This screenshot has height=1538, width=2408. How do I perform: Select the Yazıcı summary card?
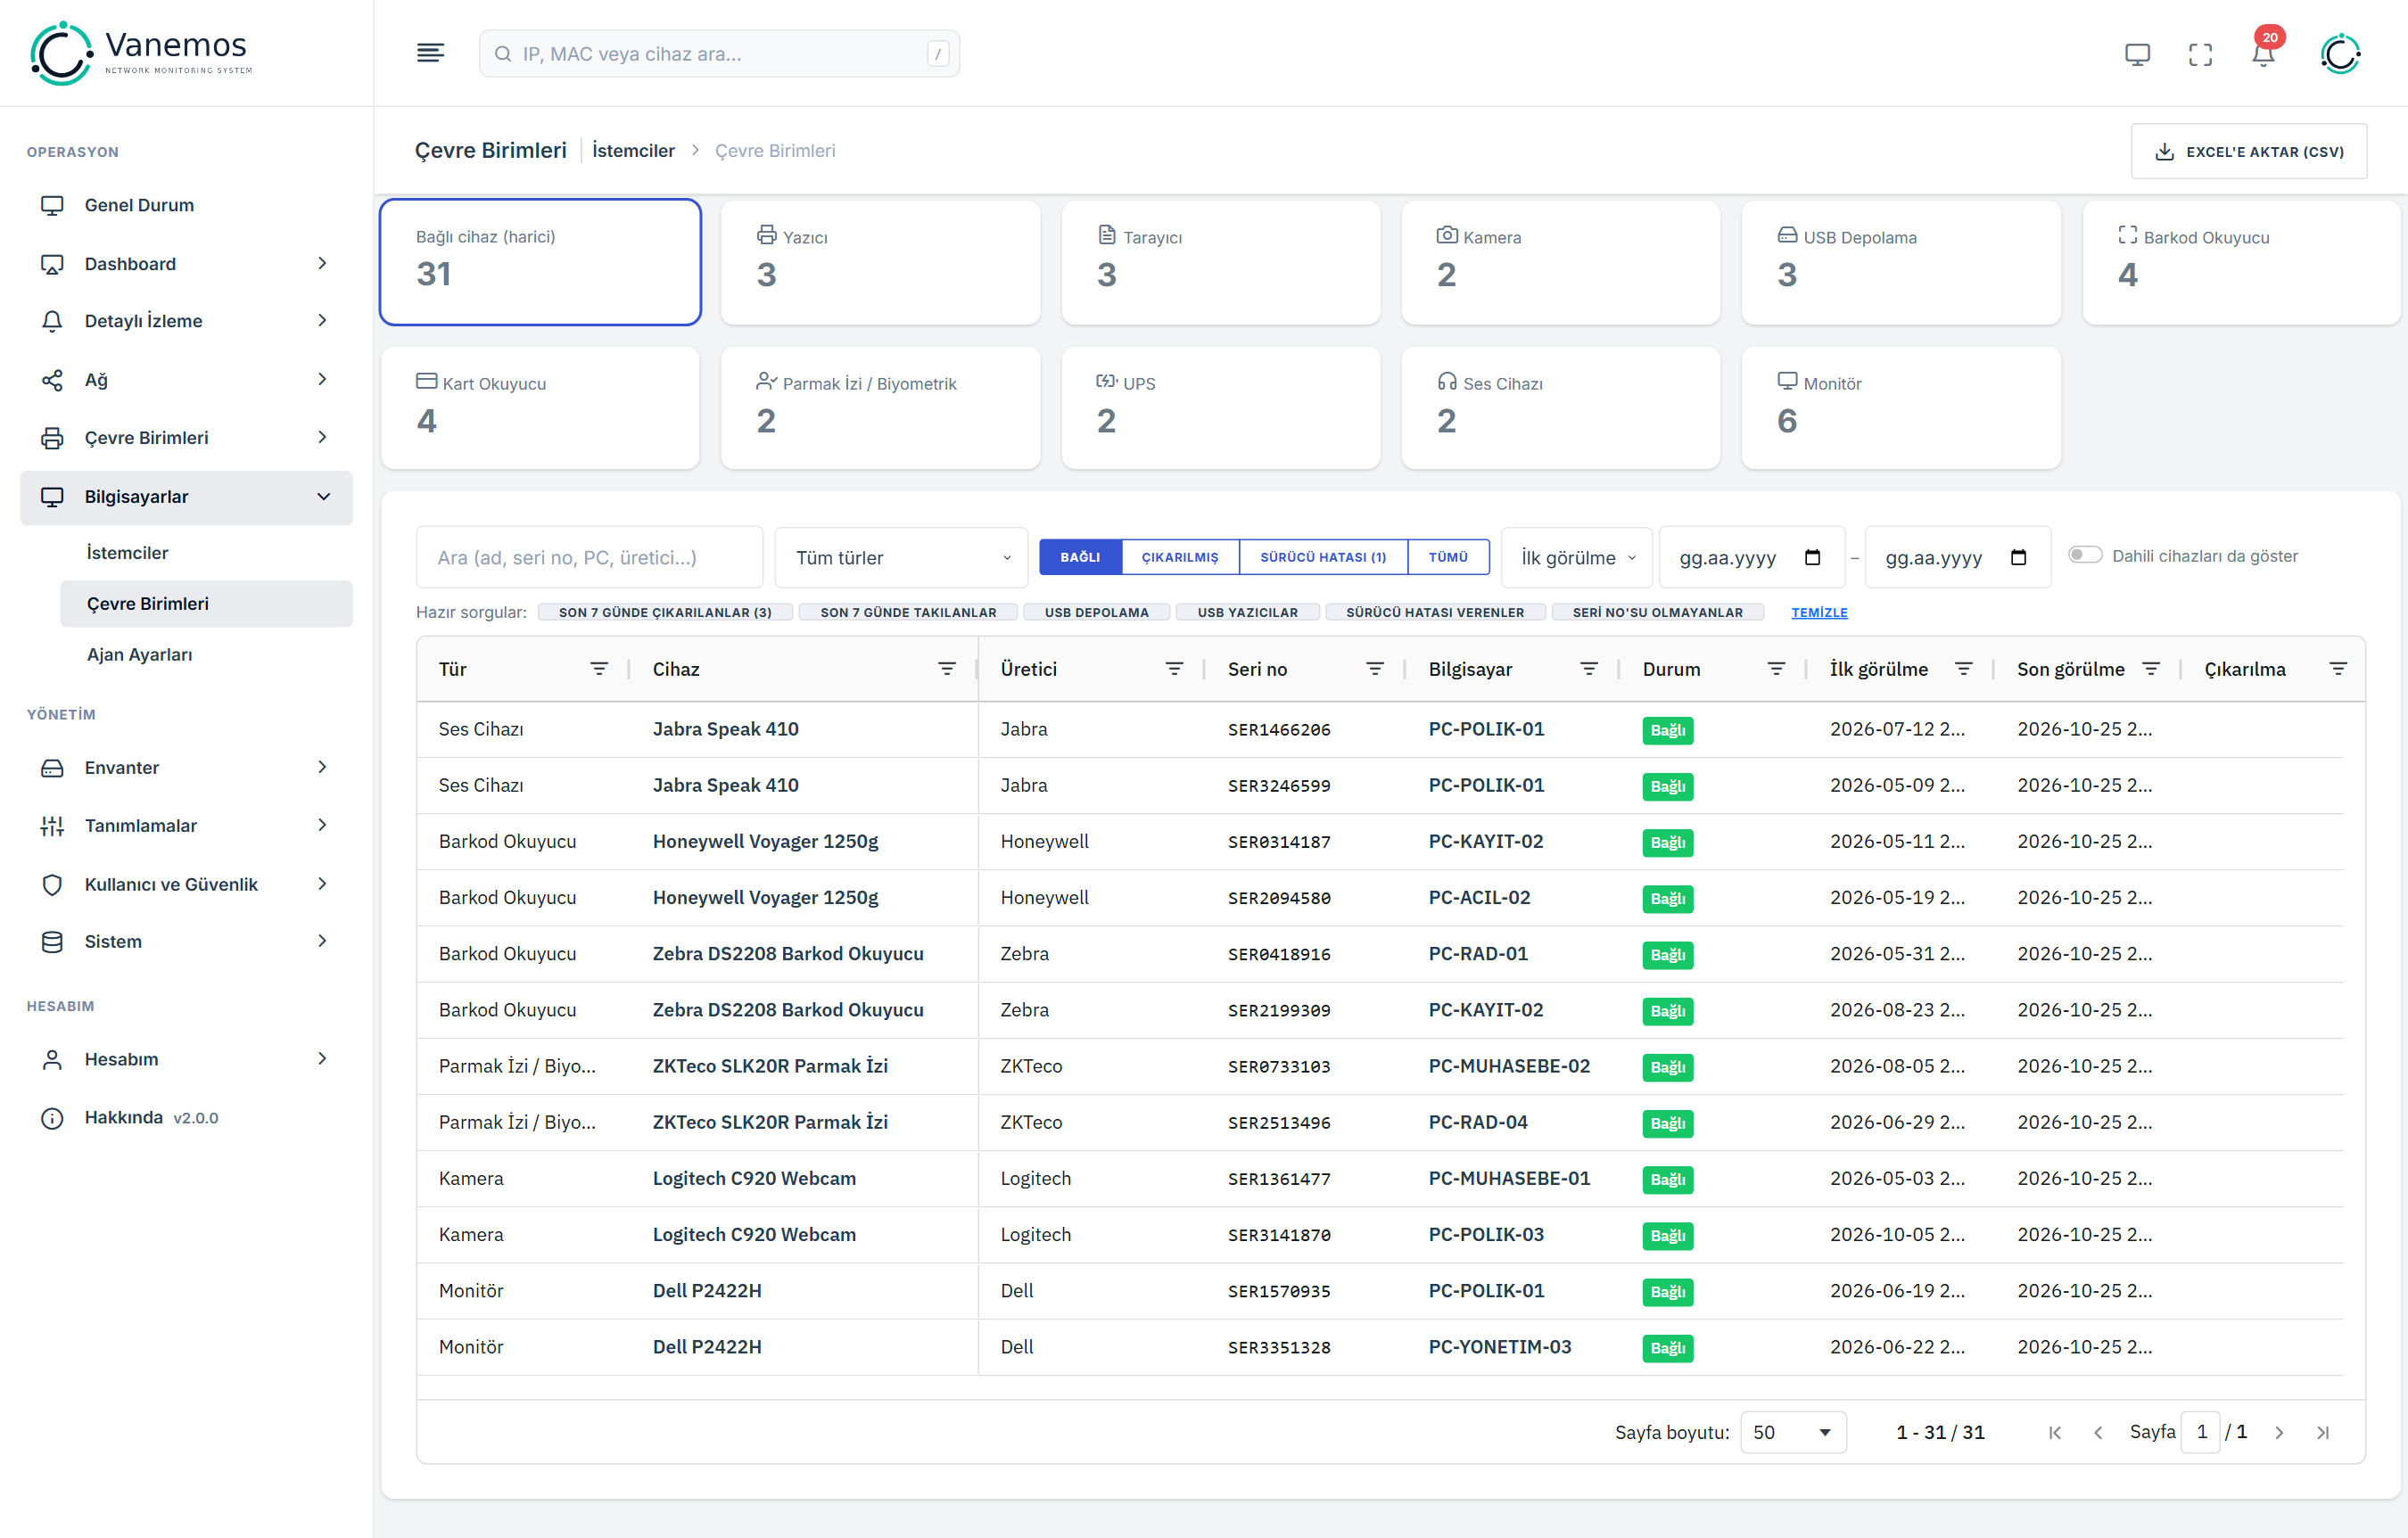pyautogui.click(x=880, y=263)
